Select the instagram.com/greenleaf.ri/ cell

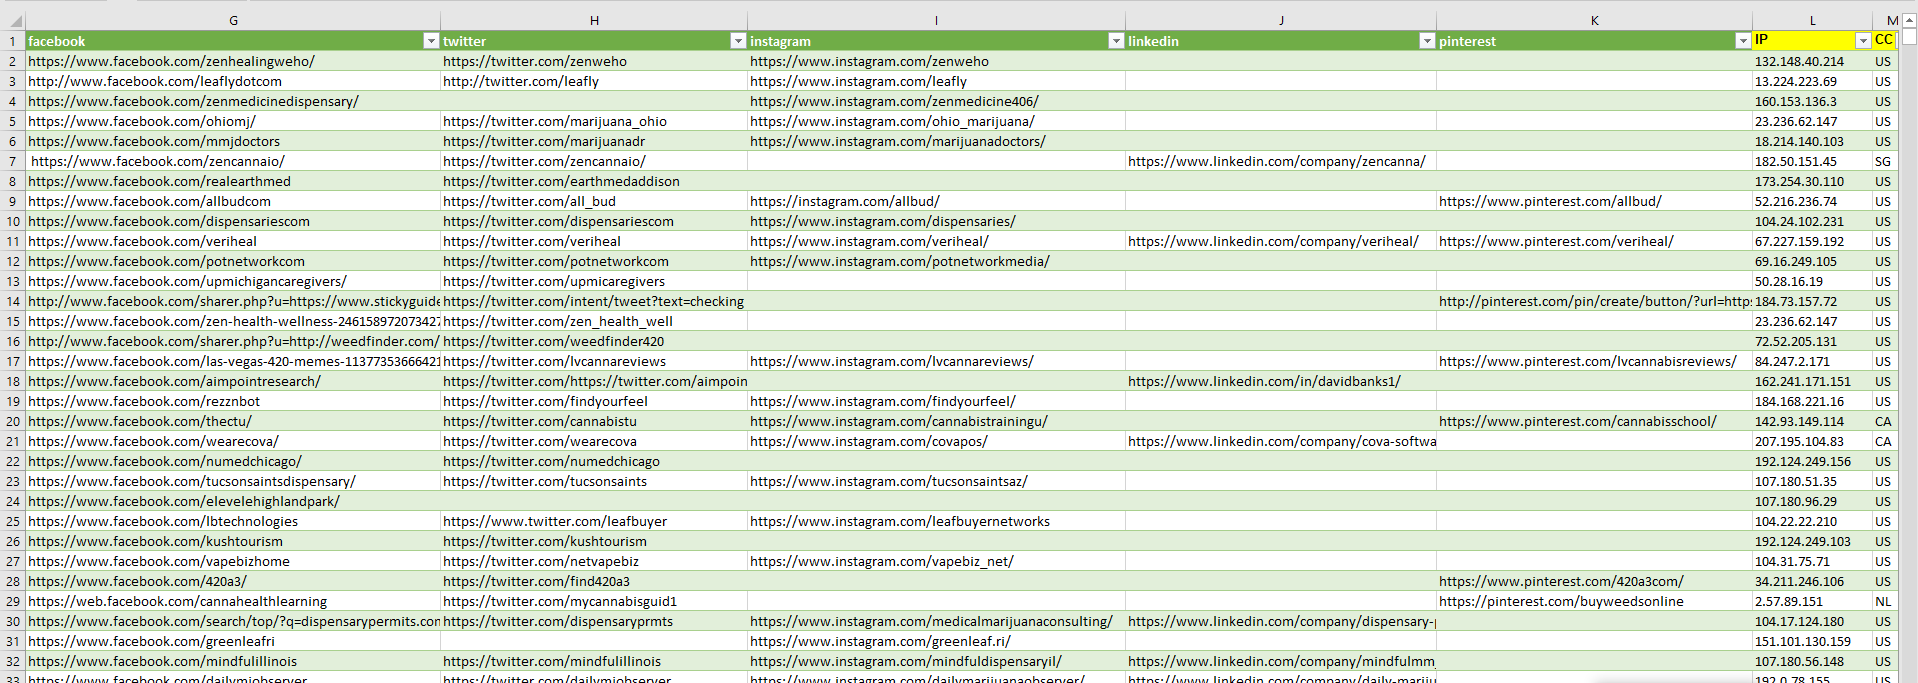pyautogui.click(x=936, y=641)
